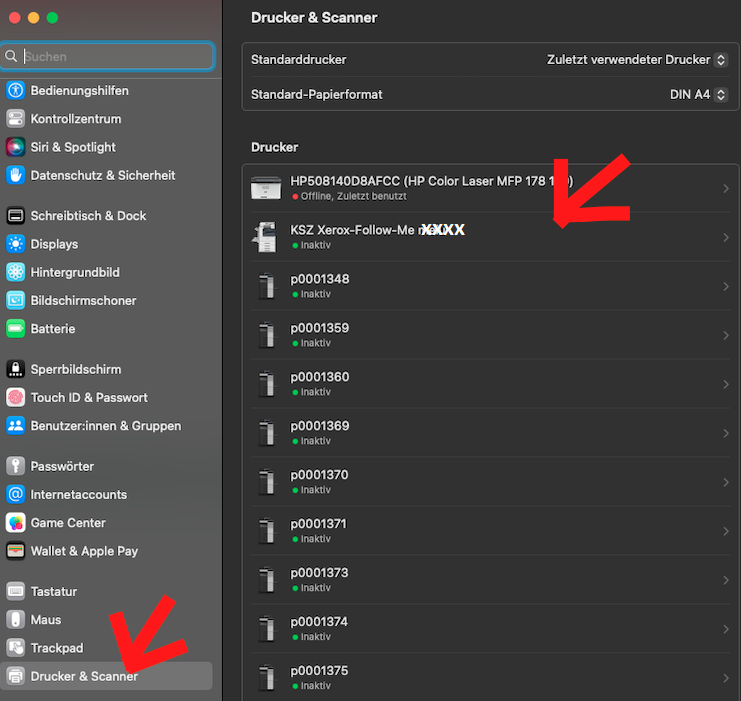Click the HP Color Laser printer icon
The width and height of the screenshot is (741, 701).
(265, 188)
